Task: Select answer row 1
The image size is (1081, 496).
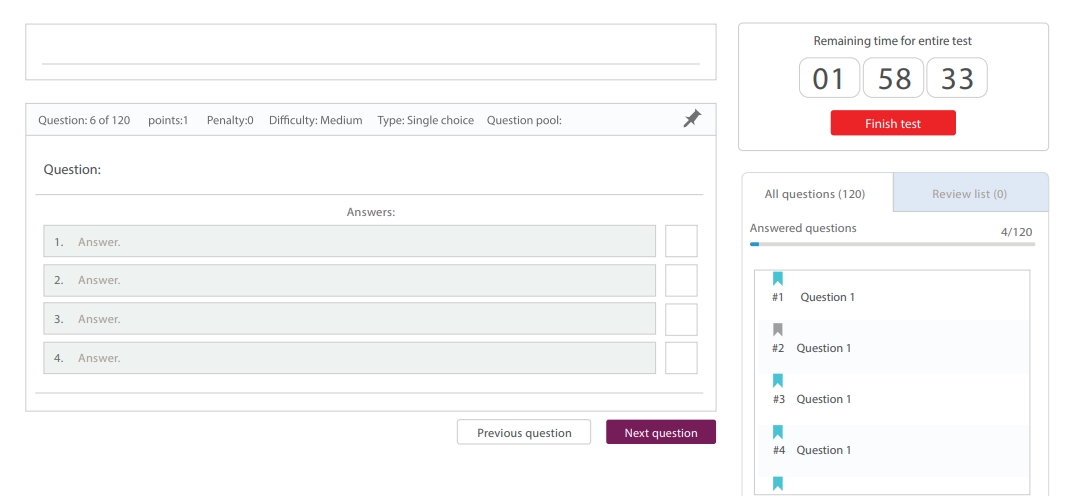Action: point(350,241)
